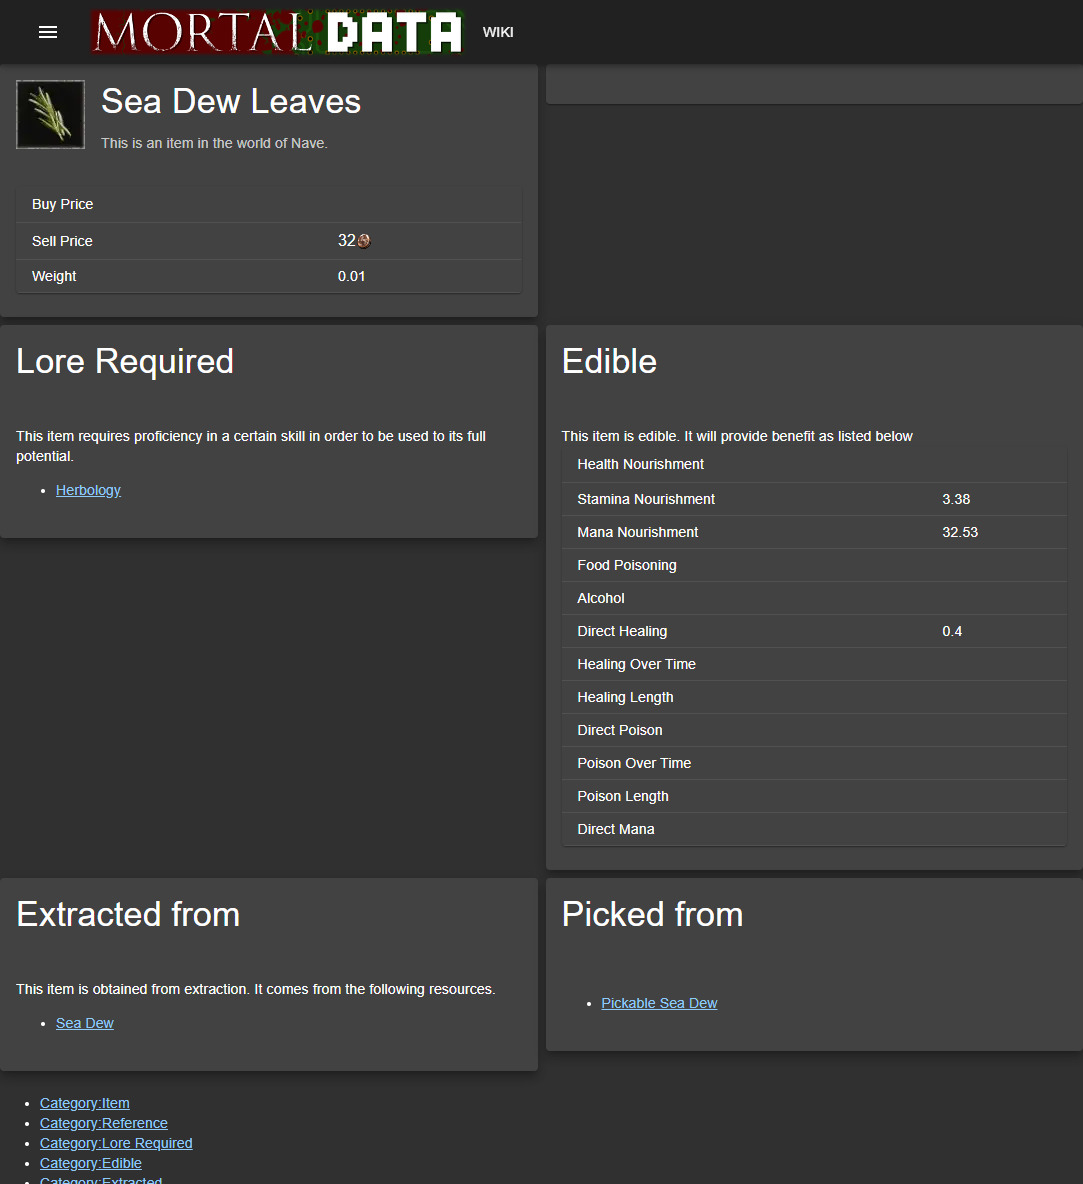The width and height of the screenshot is (1083, 1184).
Task: Click the Weight row in item table
Action: pyautogui.click(x=268, y=276)
